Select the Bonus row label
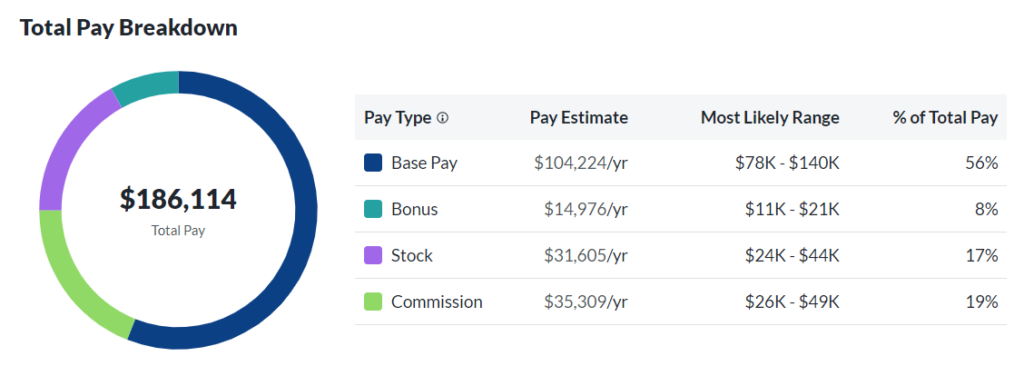Screen dimensions: 1024x366 415,209
